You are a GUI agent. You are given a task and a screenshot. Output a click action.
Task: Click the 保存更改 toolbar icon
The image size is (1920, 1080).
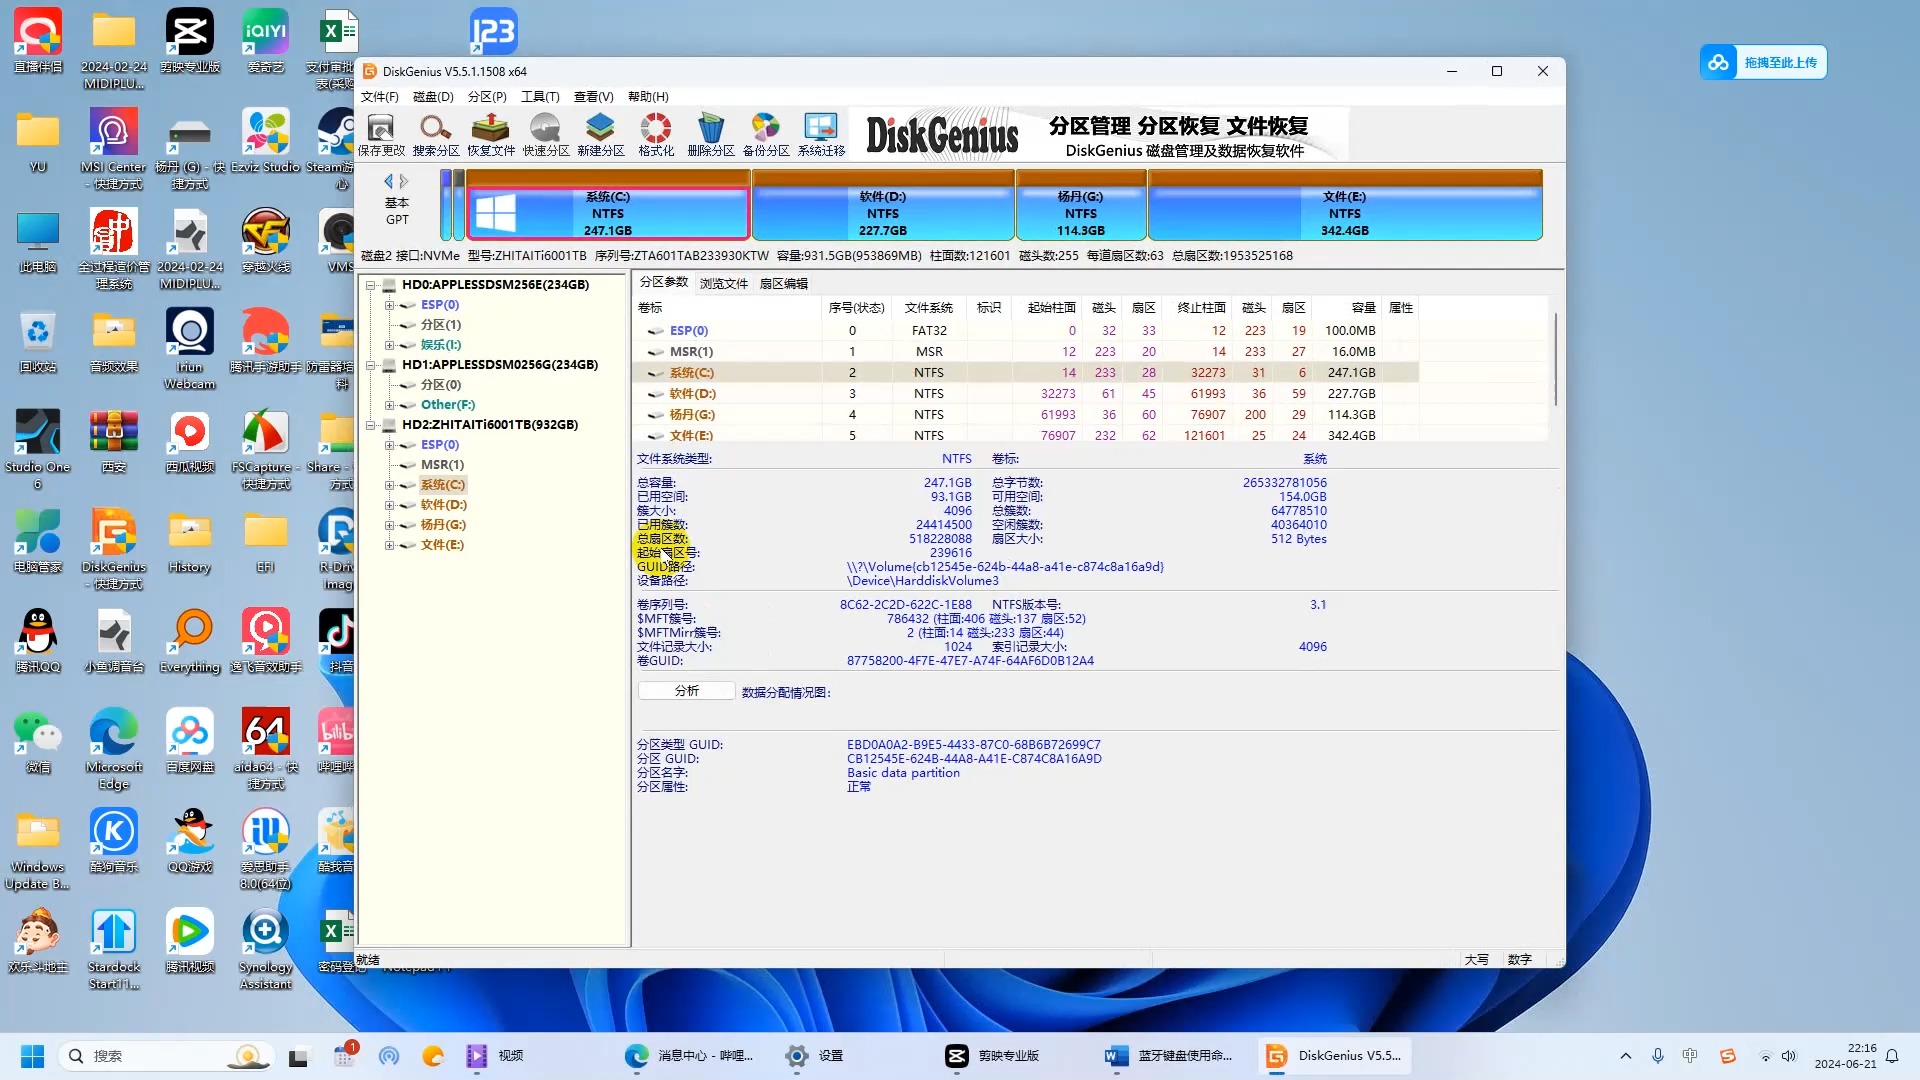coord(381,135)
